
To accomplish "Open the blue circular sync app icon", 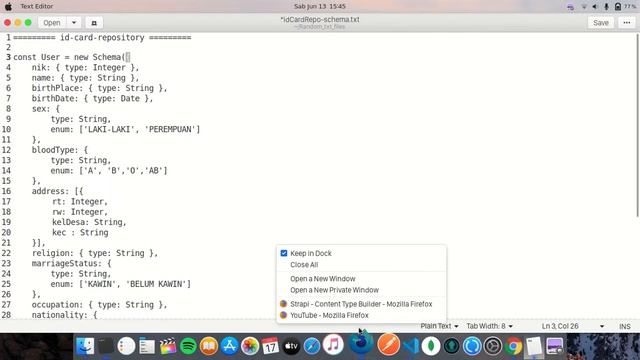I will point(472,346).
